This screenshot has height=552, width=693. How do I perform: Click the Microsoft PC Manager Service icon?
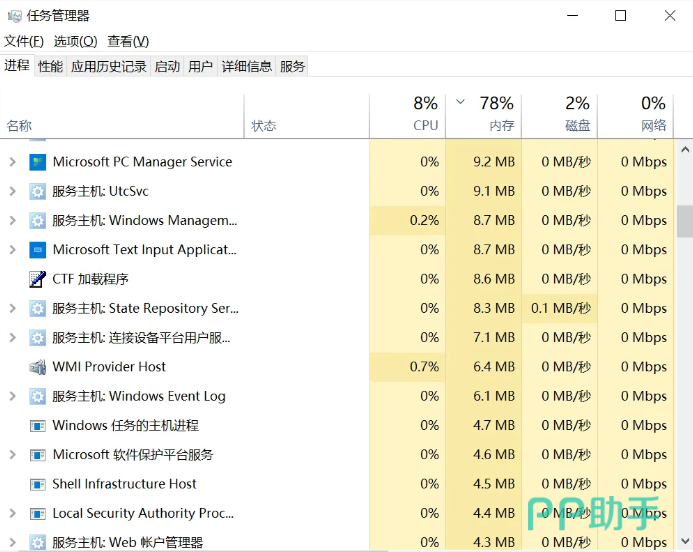38,162
